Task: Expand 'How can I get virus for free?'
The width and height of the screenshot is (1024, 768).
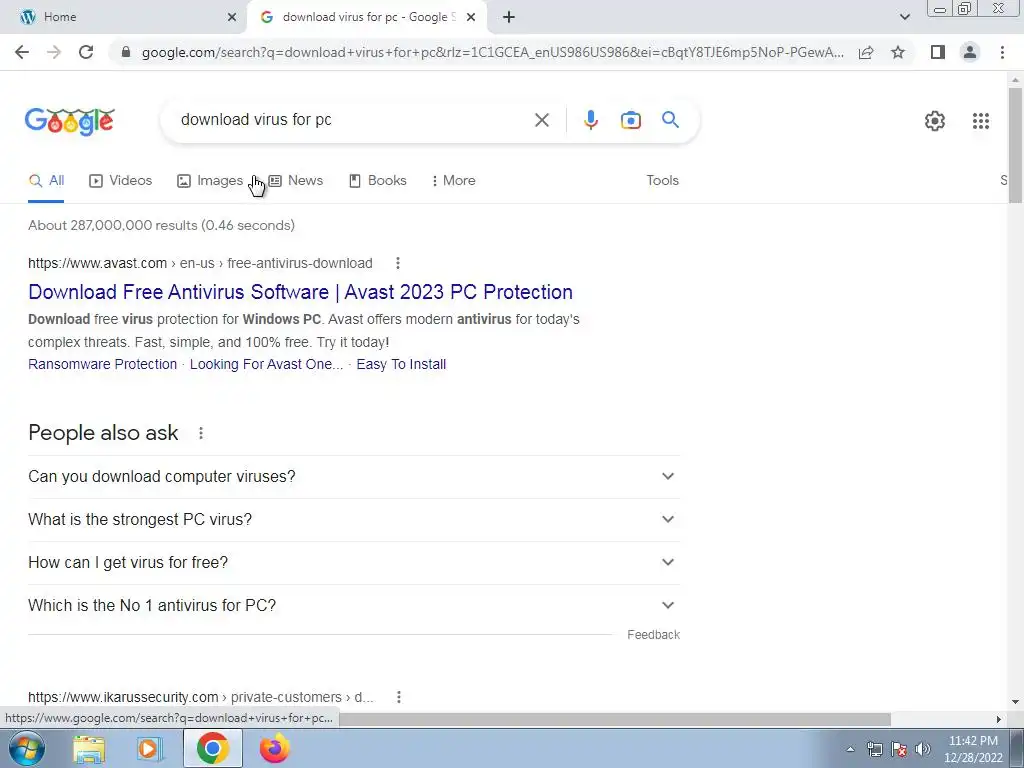Action: pos(354,562)
